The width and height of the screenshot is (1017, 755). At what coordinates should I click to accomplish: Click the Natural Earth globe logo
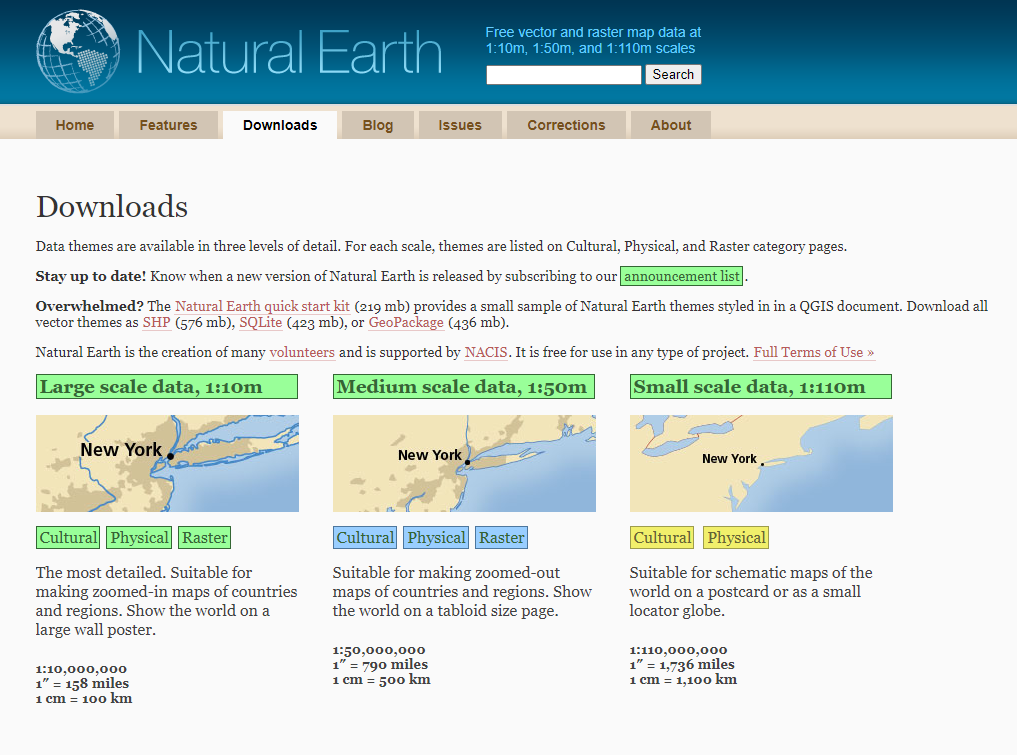(x=77, y=52)
